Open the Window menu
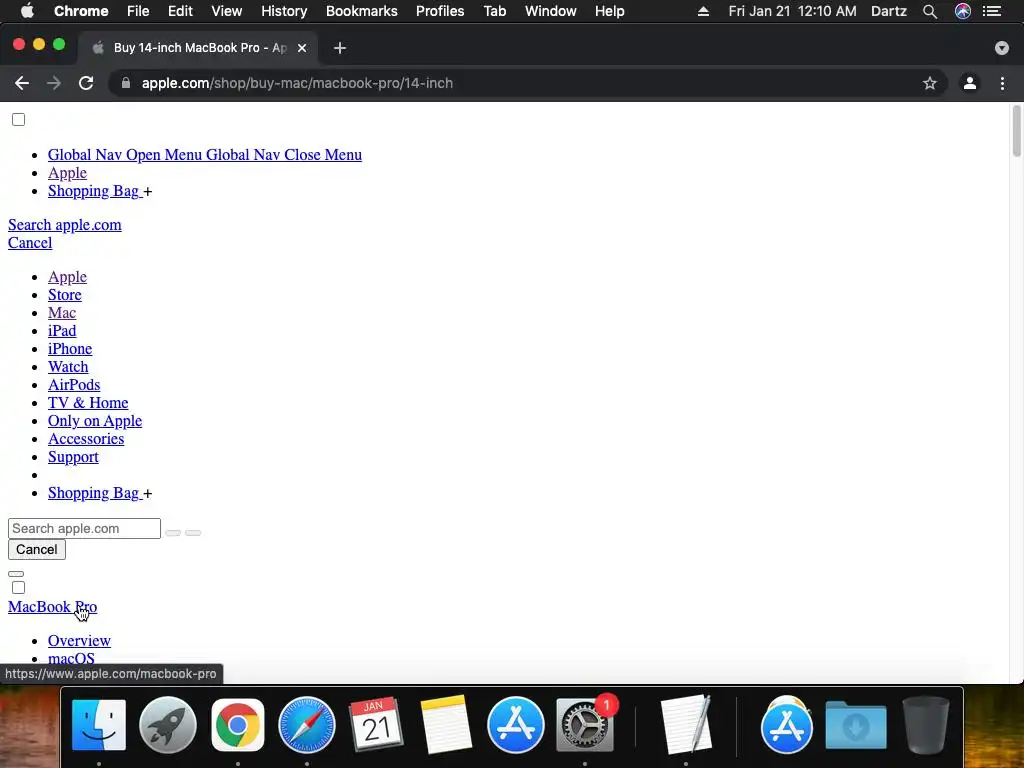The width and height of the screenshot is (1024, 768). [x=551, y=11]
